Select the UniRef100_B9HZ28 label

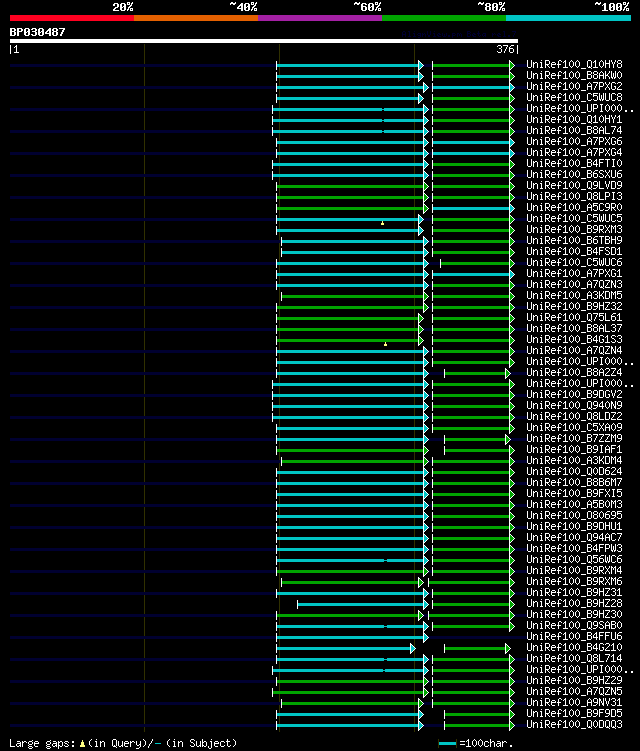click(574, 603)
